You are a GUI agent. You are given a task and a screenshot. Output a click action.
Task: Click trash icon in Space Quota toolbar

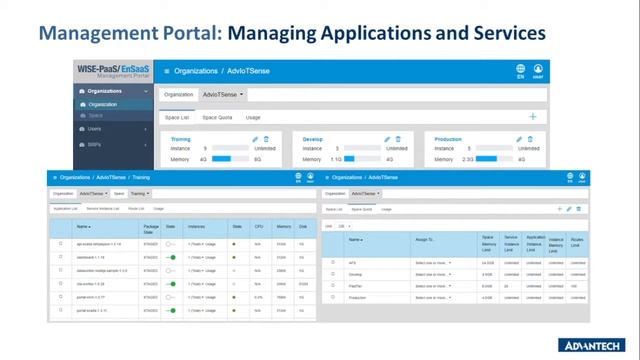578,209
